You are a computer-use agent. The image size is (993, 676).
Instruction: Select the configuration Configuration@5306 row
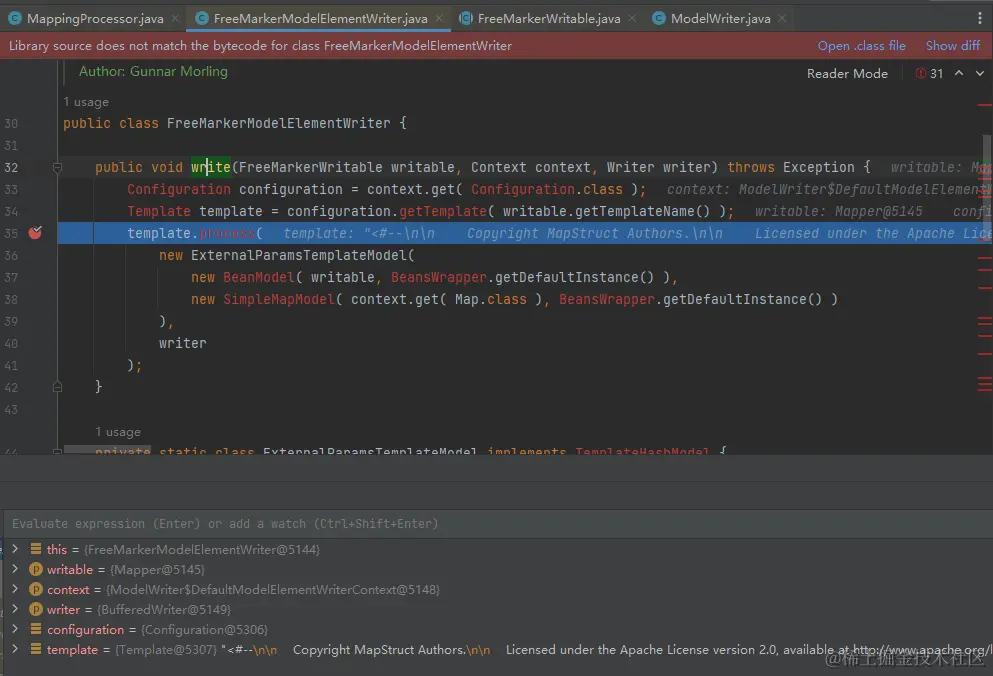click(x=496, y=630)
